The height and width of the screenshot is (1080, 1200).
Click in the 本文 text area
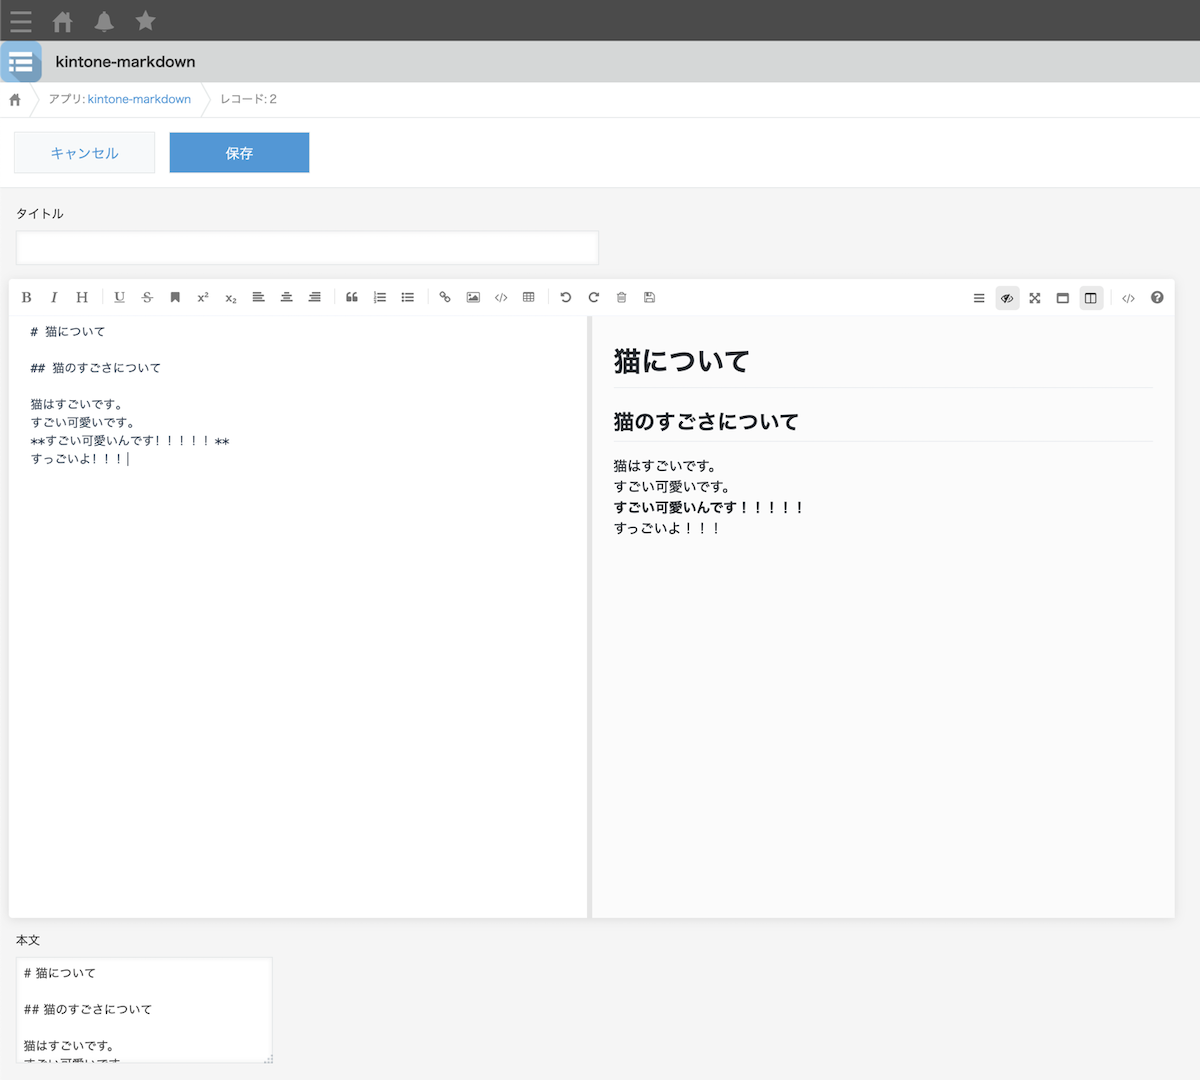pyautogui.click(x=144, y=1010)
